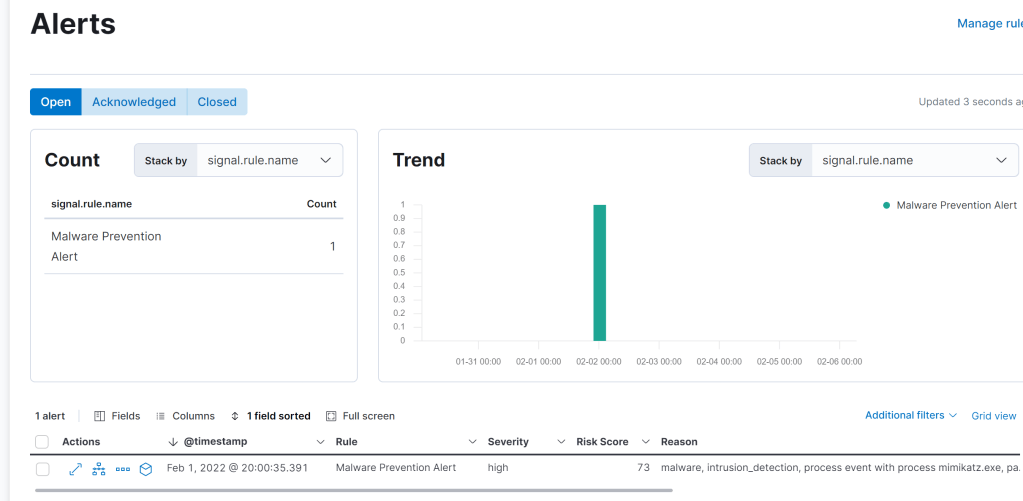Switch to Grid view

click(x=994, y=416)
